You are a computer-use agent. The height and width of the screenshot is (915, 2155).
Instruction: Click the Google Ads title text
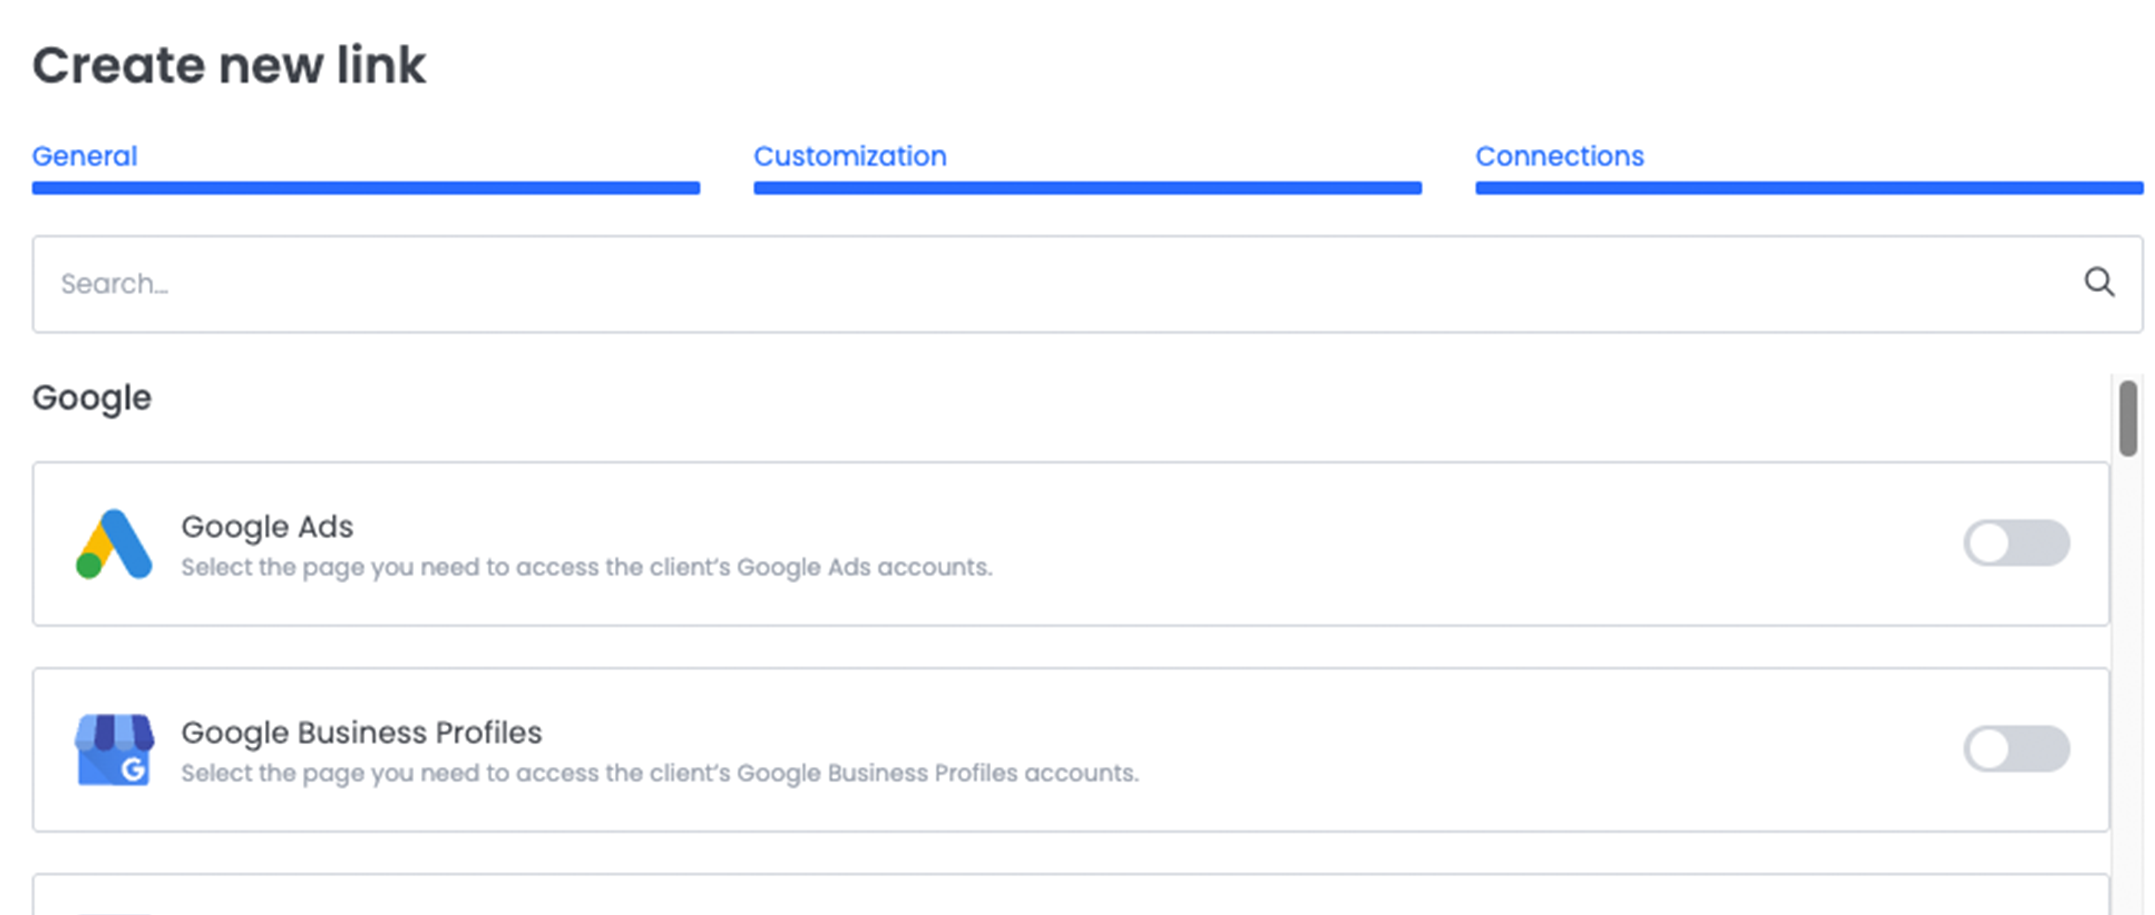(x=267, y=527)
